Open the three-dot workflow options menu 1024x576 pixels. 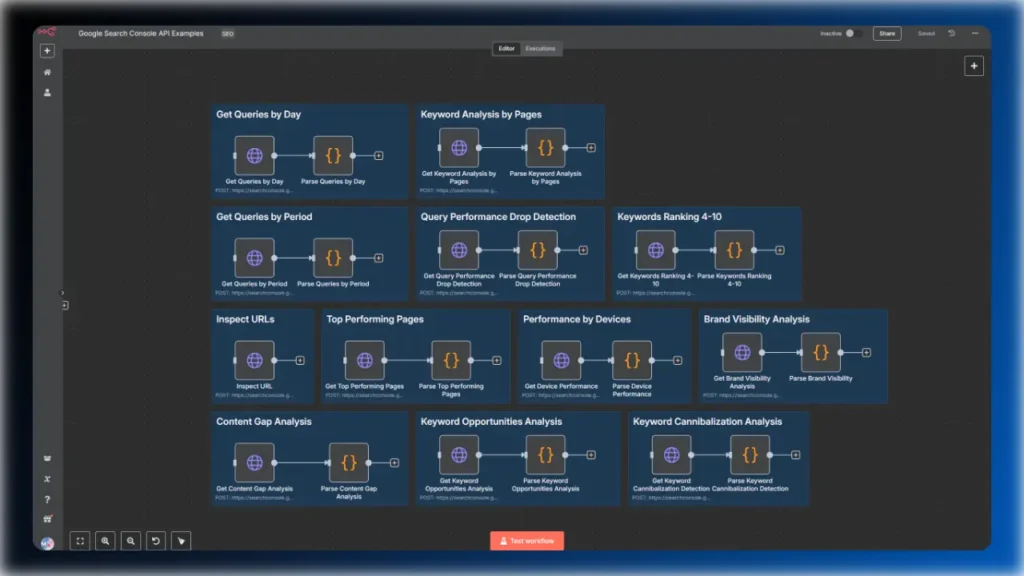click(975, 33)
